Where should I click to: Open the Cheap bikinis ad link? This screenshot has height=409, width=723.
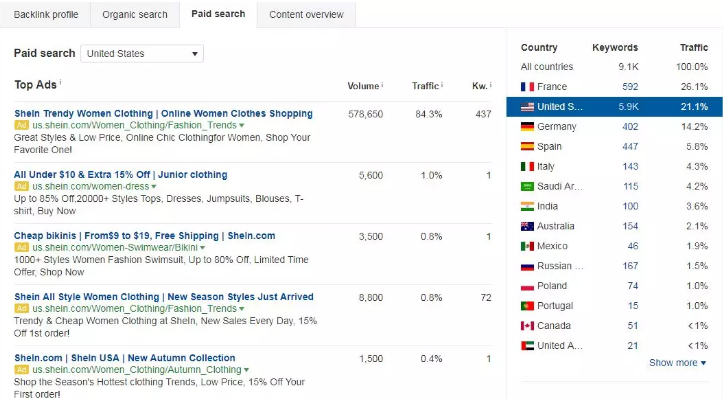(x=144, y=236)
